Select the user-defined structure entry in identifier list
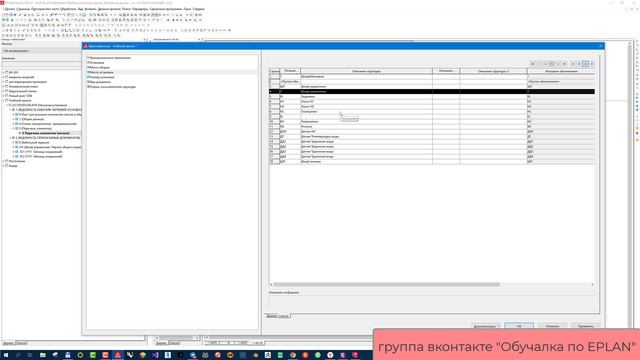Image resolution: width=640 pixels, height=360 pixels. click(x=112, y=87)
